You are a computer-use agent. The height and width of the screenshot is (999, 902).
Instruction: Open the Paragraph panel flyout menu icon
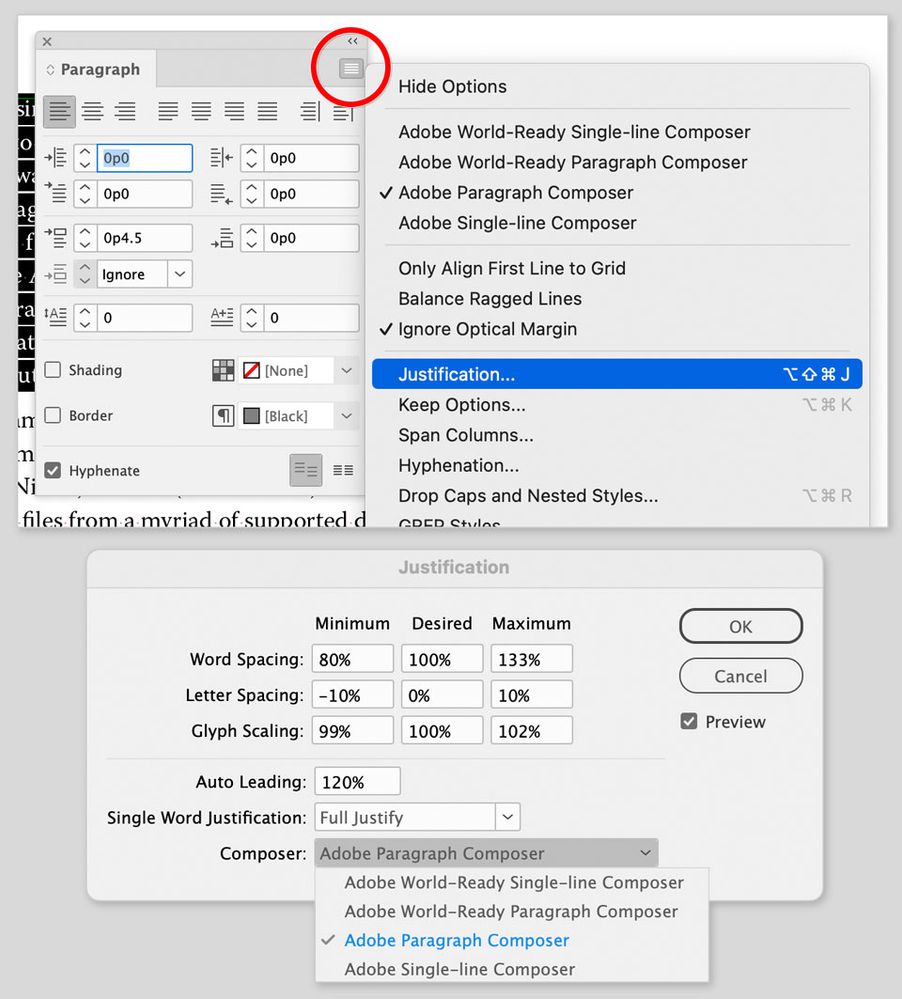click(x=350, y=68)
